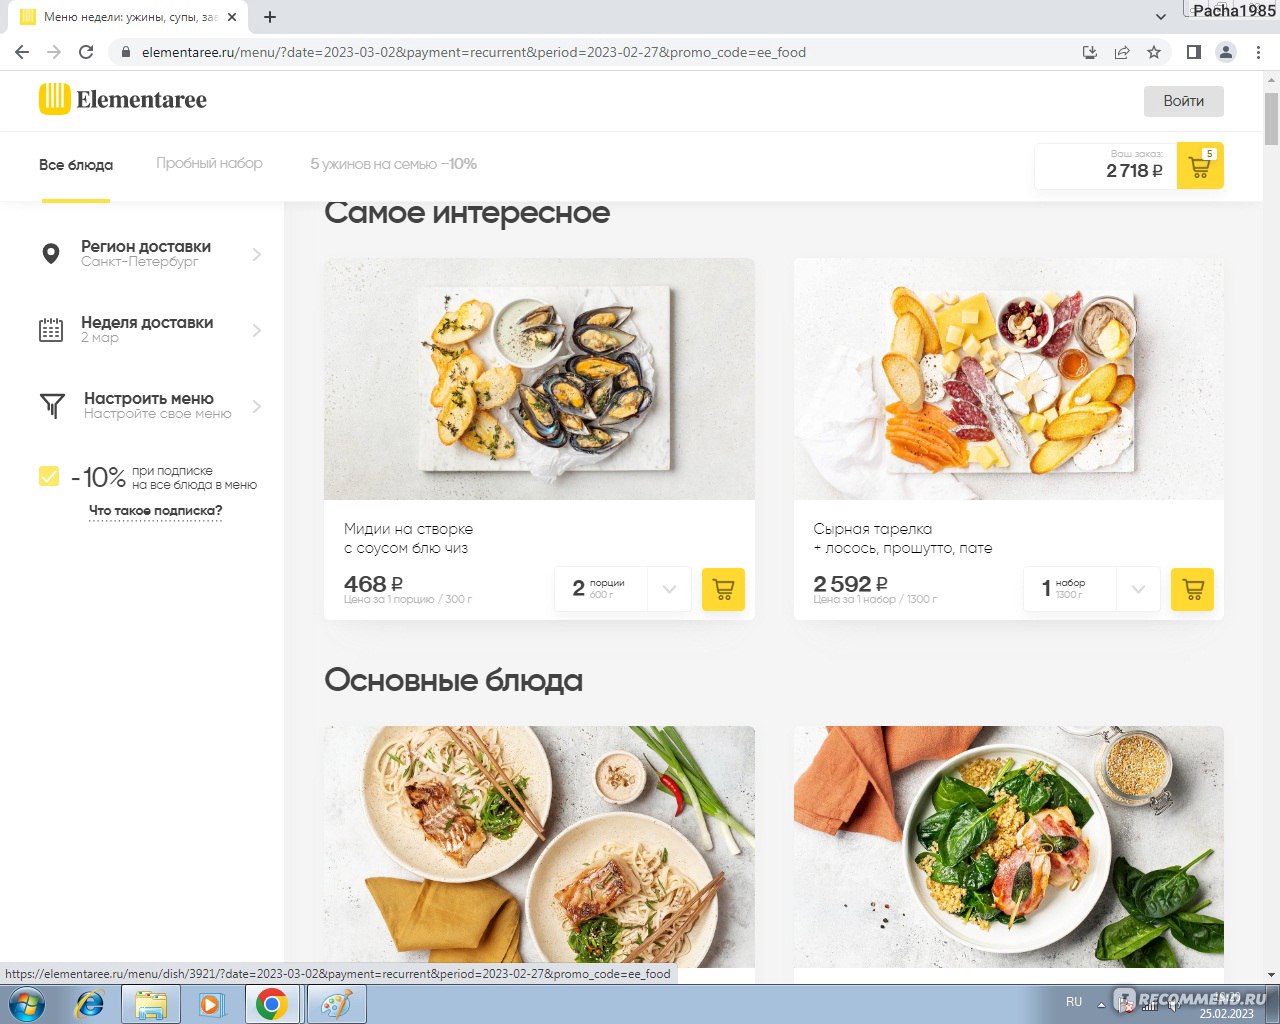Image resolution: width=1280 pixels, height=1024 pixels.
Task: Expand the Регион доставки chevron
Action: 257,254
